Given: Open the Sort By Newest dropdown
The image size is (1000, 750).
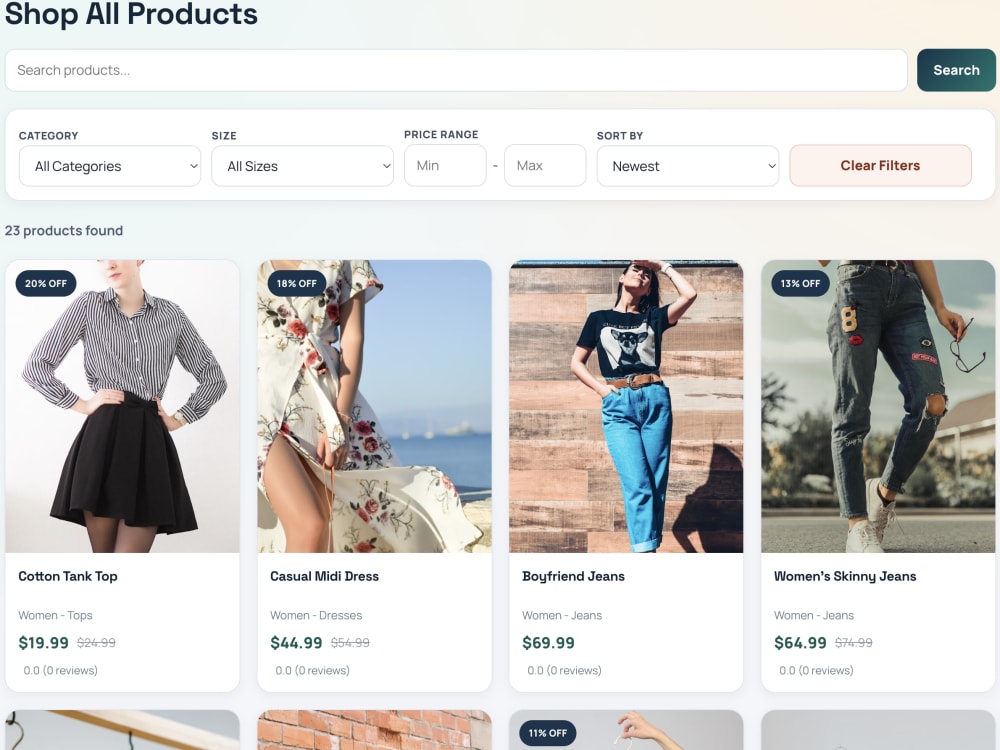Looking at the screenshot, I should point(688,166).
